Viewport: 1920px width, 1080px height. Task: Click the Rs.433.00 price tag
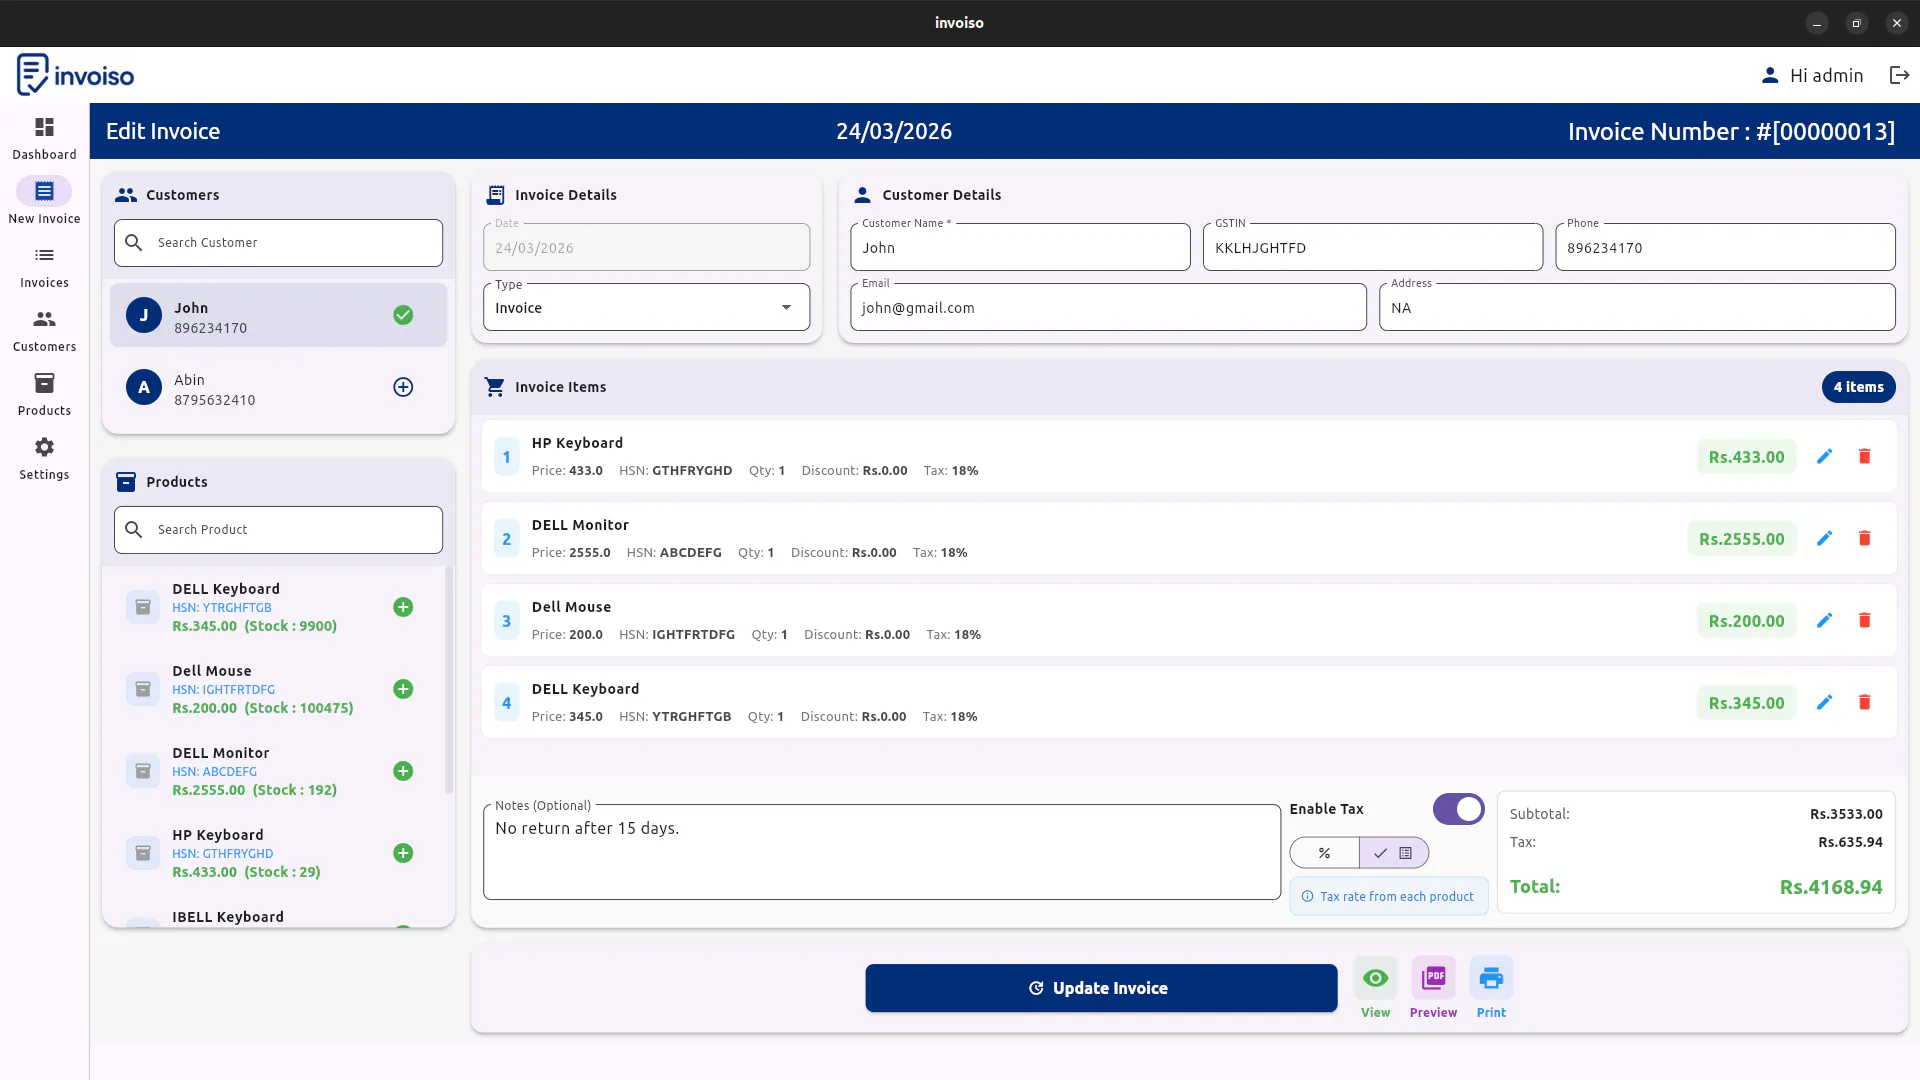(1746, 457)
